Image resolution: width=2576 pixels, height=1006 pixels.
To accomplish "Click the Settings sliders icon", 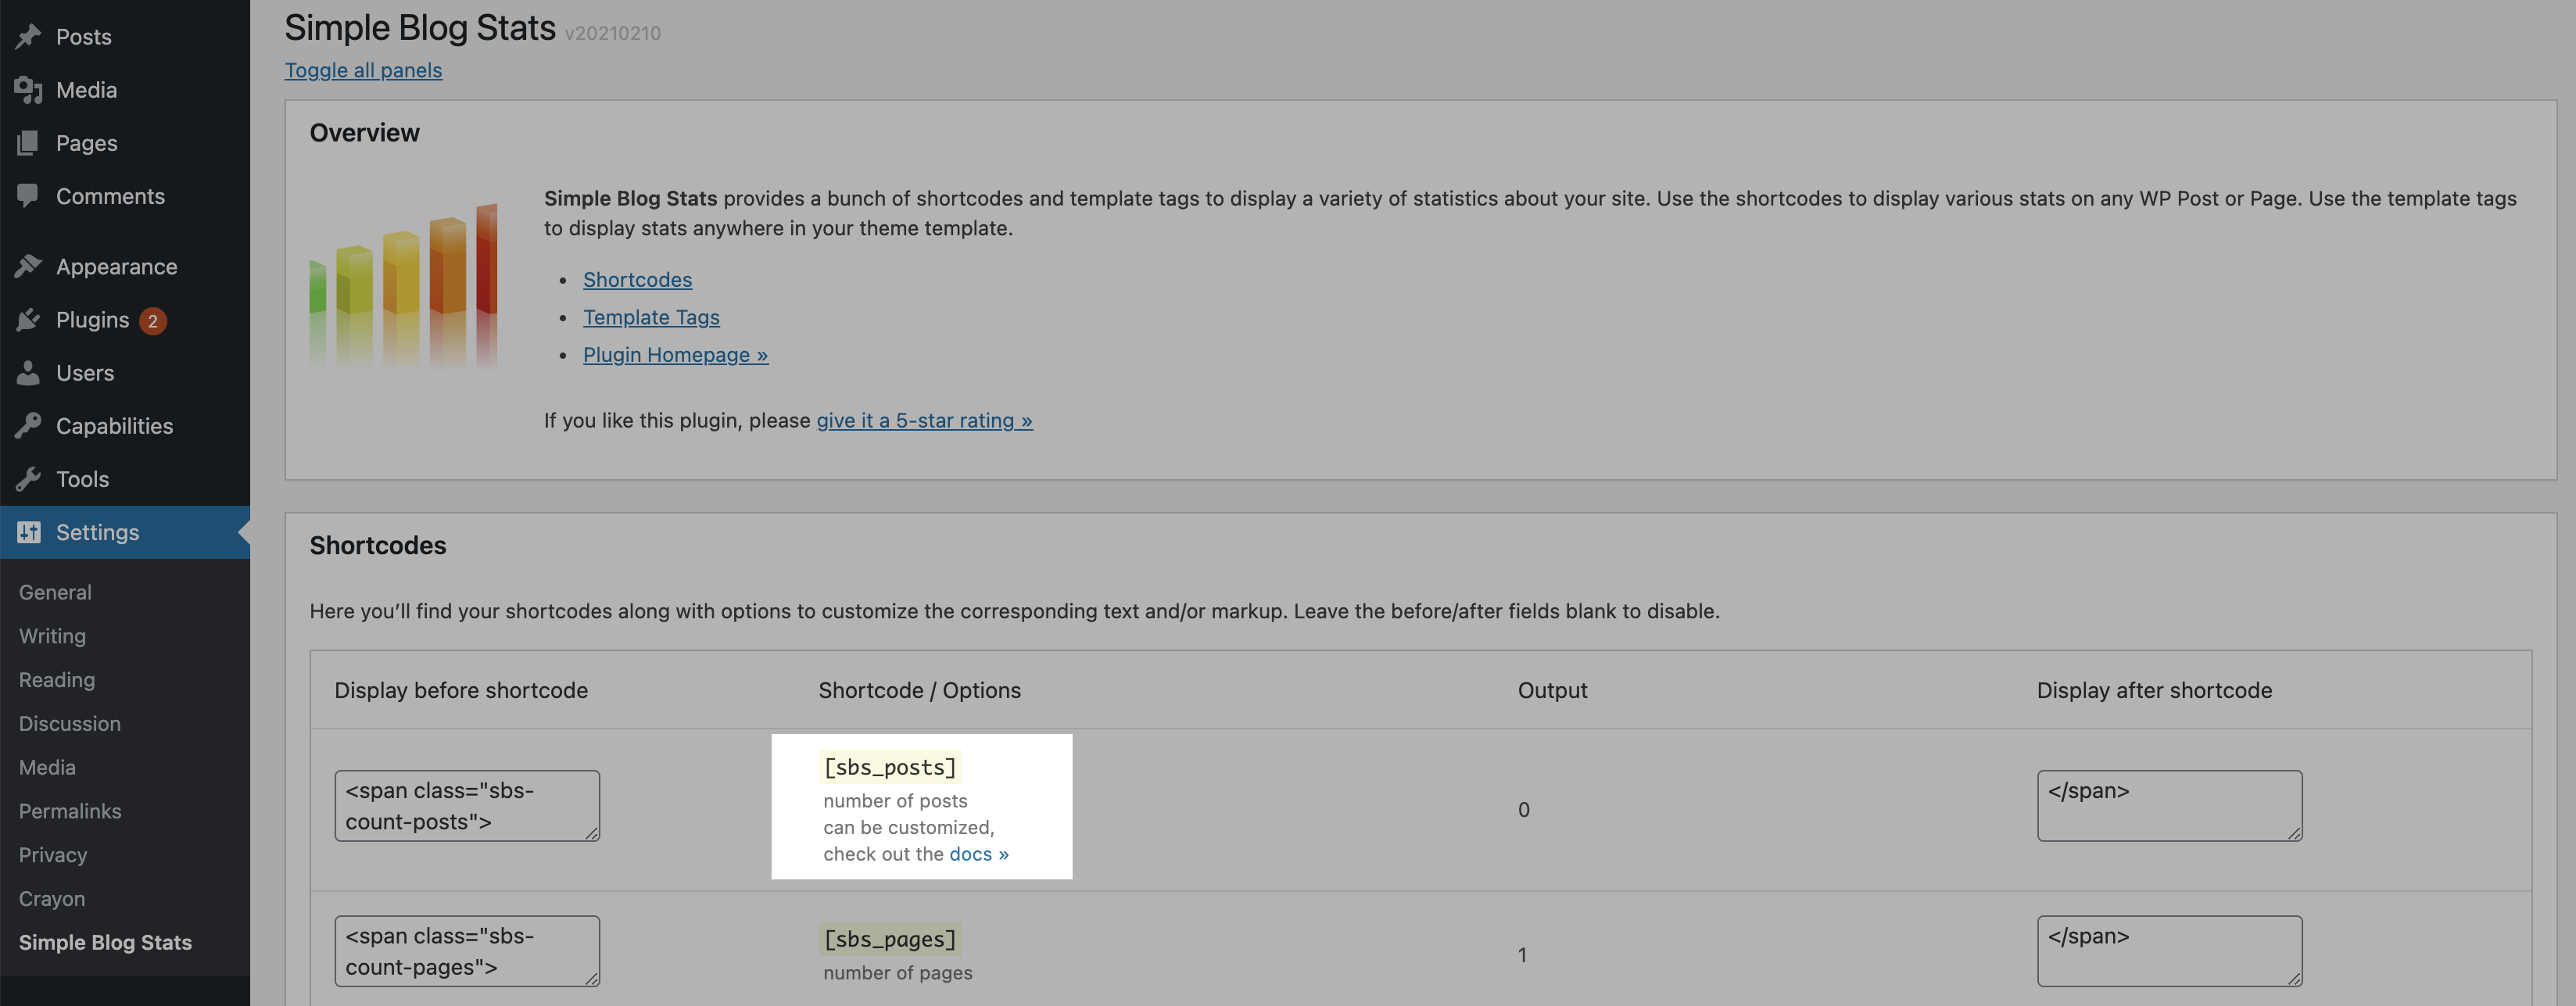I will [x=28, y=532].
